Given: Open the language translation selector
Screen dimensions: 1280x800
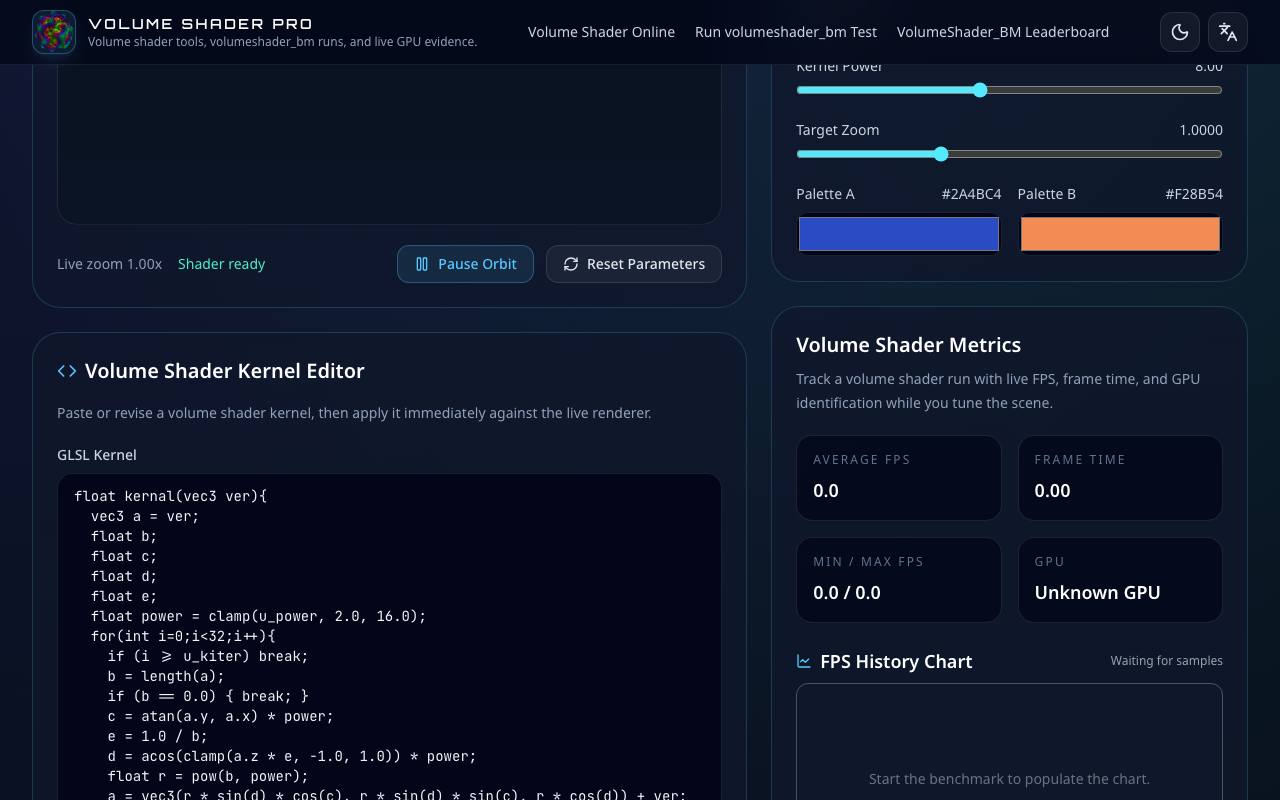Looking at the screenshot, I should pyautogui.click(x=1228, y=32).
